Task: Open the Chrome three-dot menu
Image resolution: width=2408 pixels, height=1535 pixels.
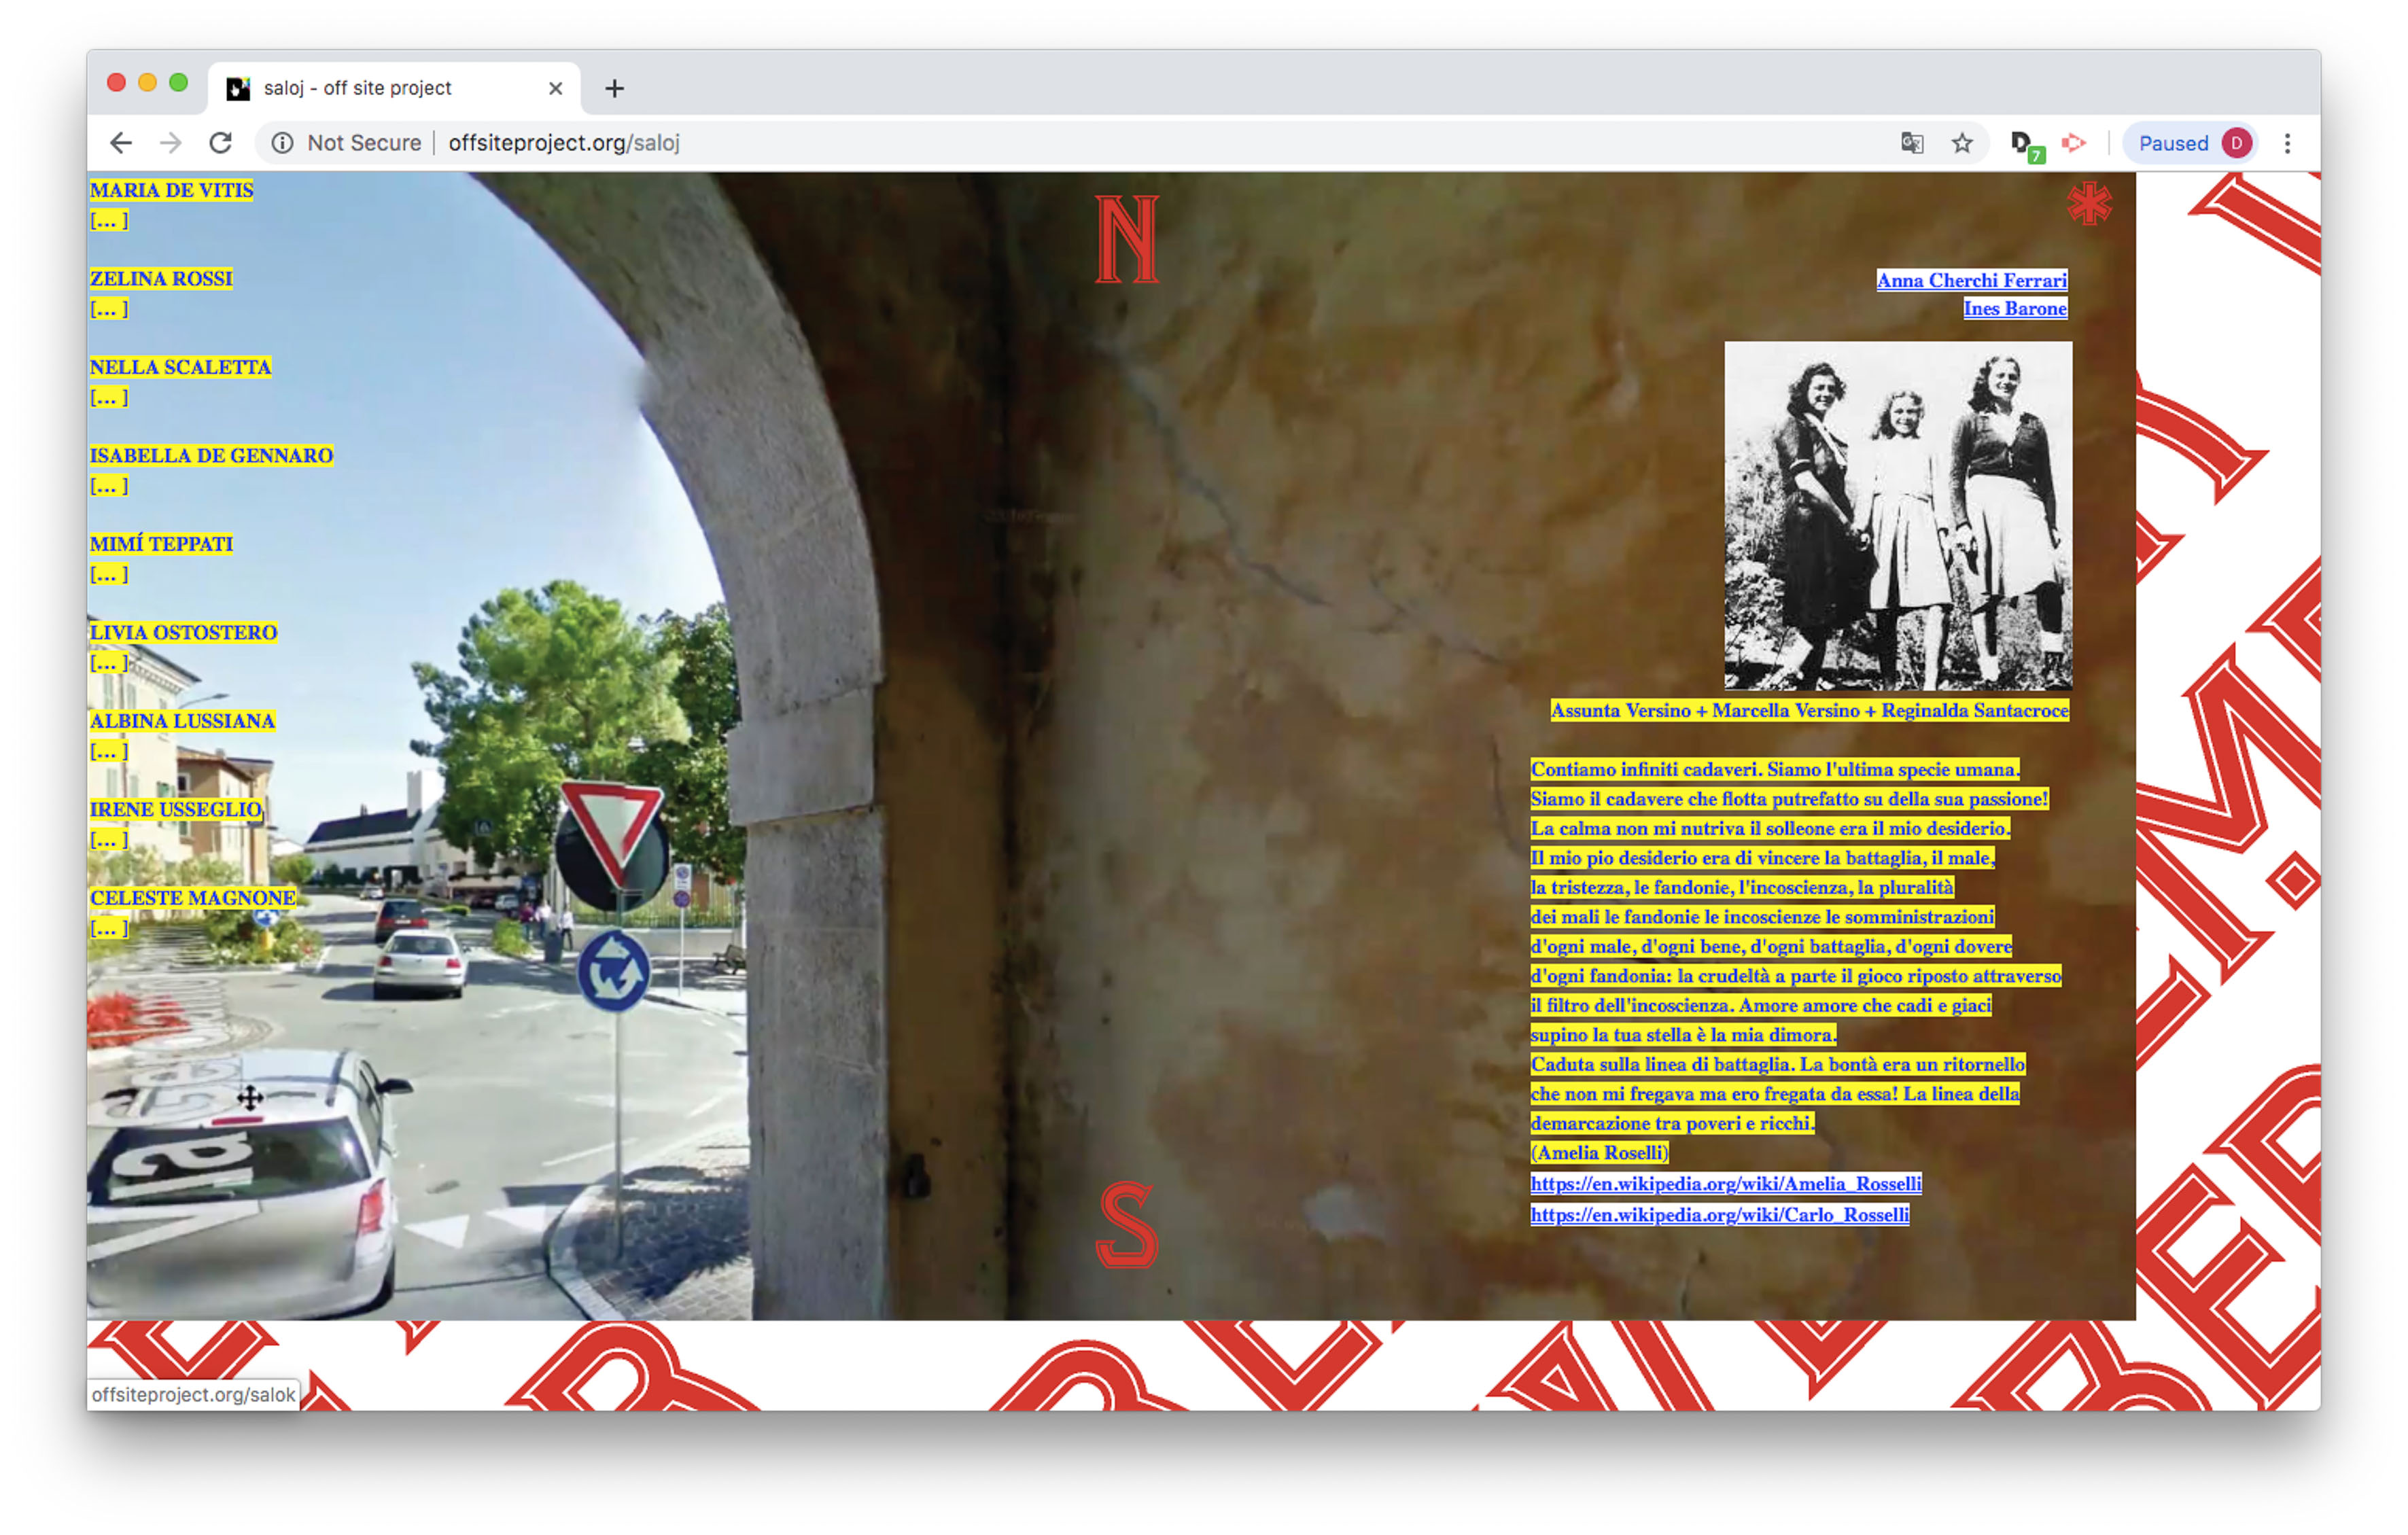Action: pyautogui.click(x=2287, y=143)
